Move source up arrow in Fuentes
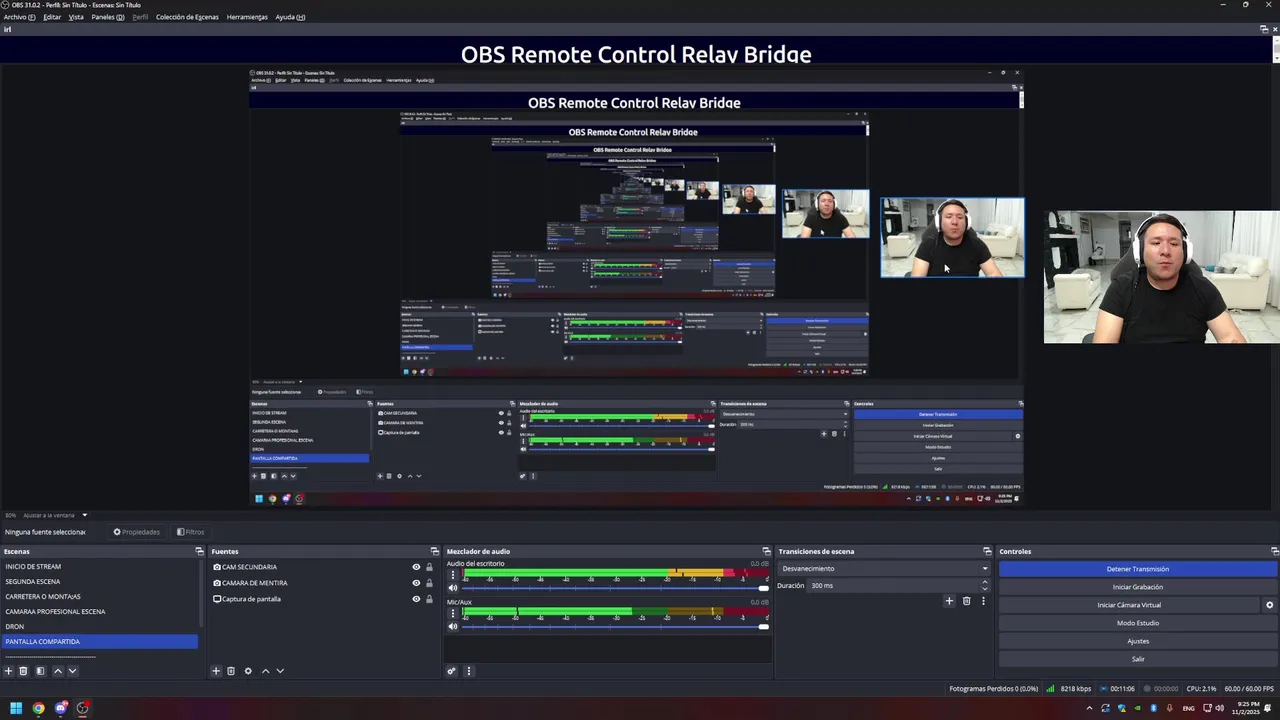 tap(265, 671)
